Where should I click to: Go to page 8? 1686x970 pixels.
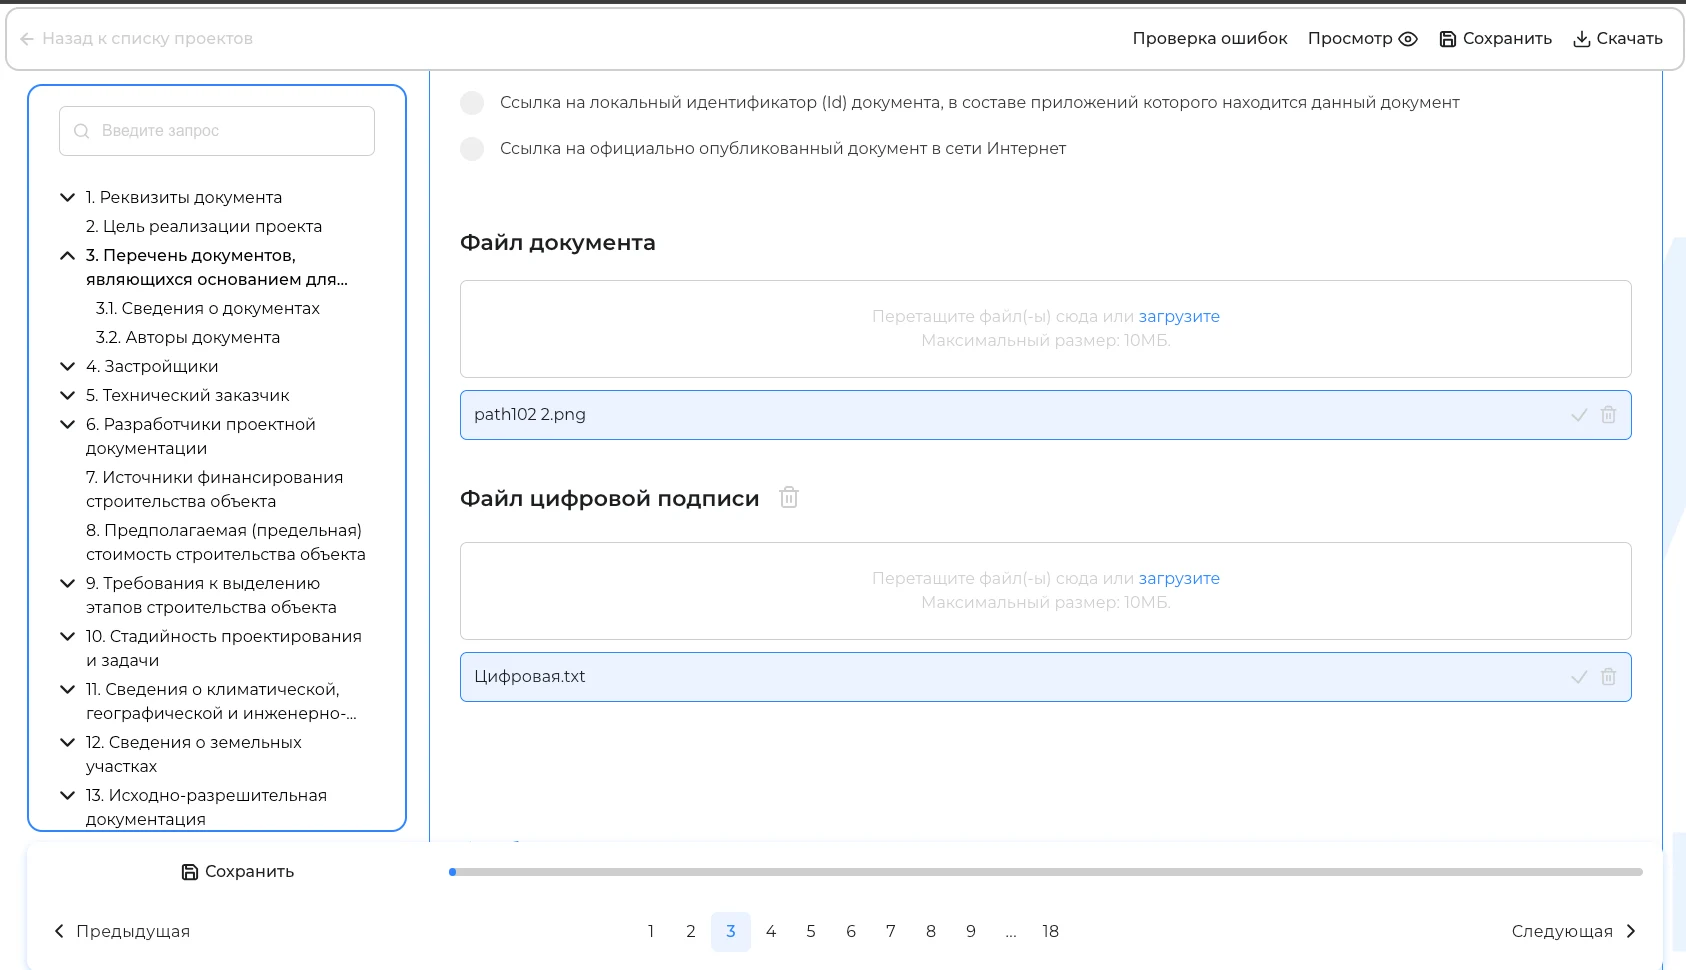931,932
